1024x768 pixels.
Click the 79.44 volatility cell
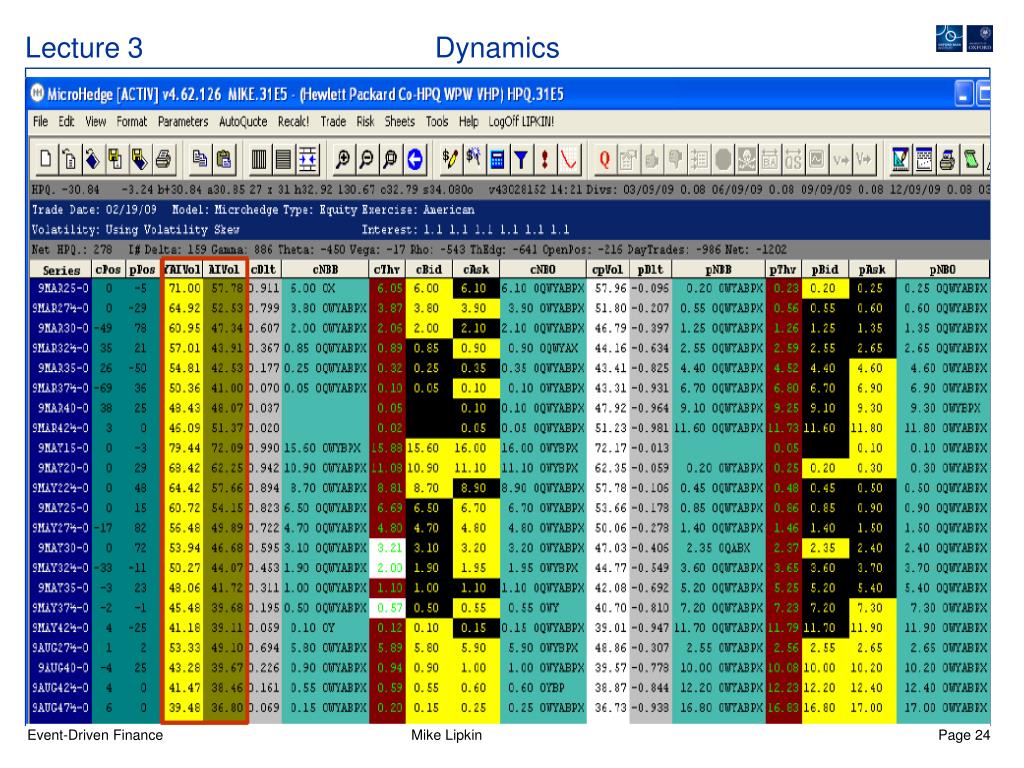[x=184, y=448]
